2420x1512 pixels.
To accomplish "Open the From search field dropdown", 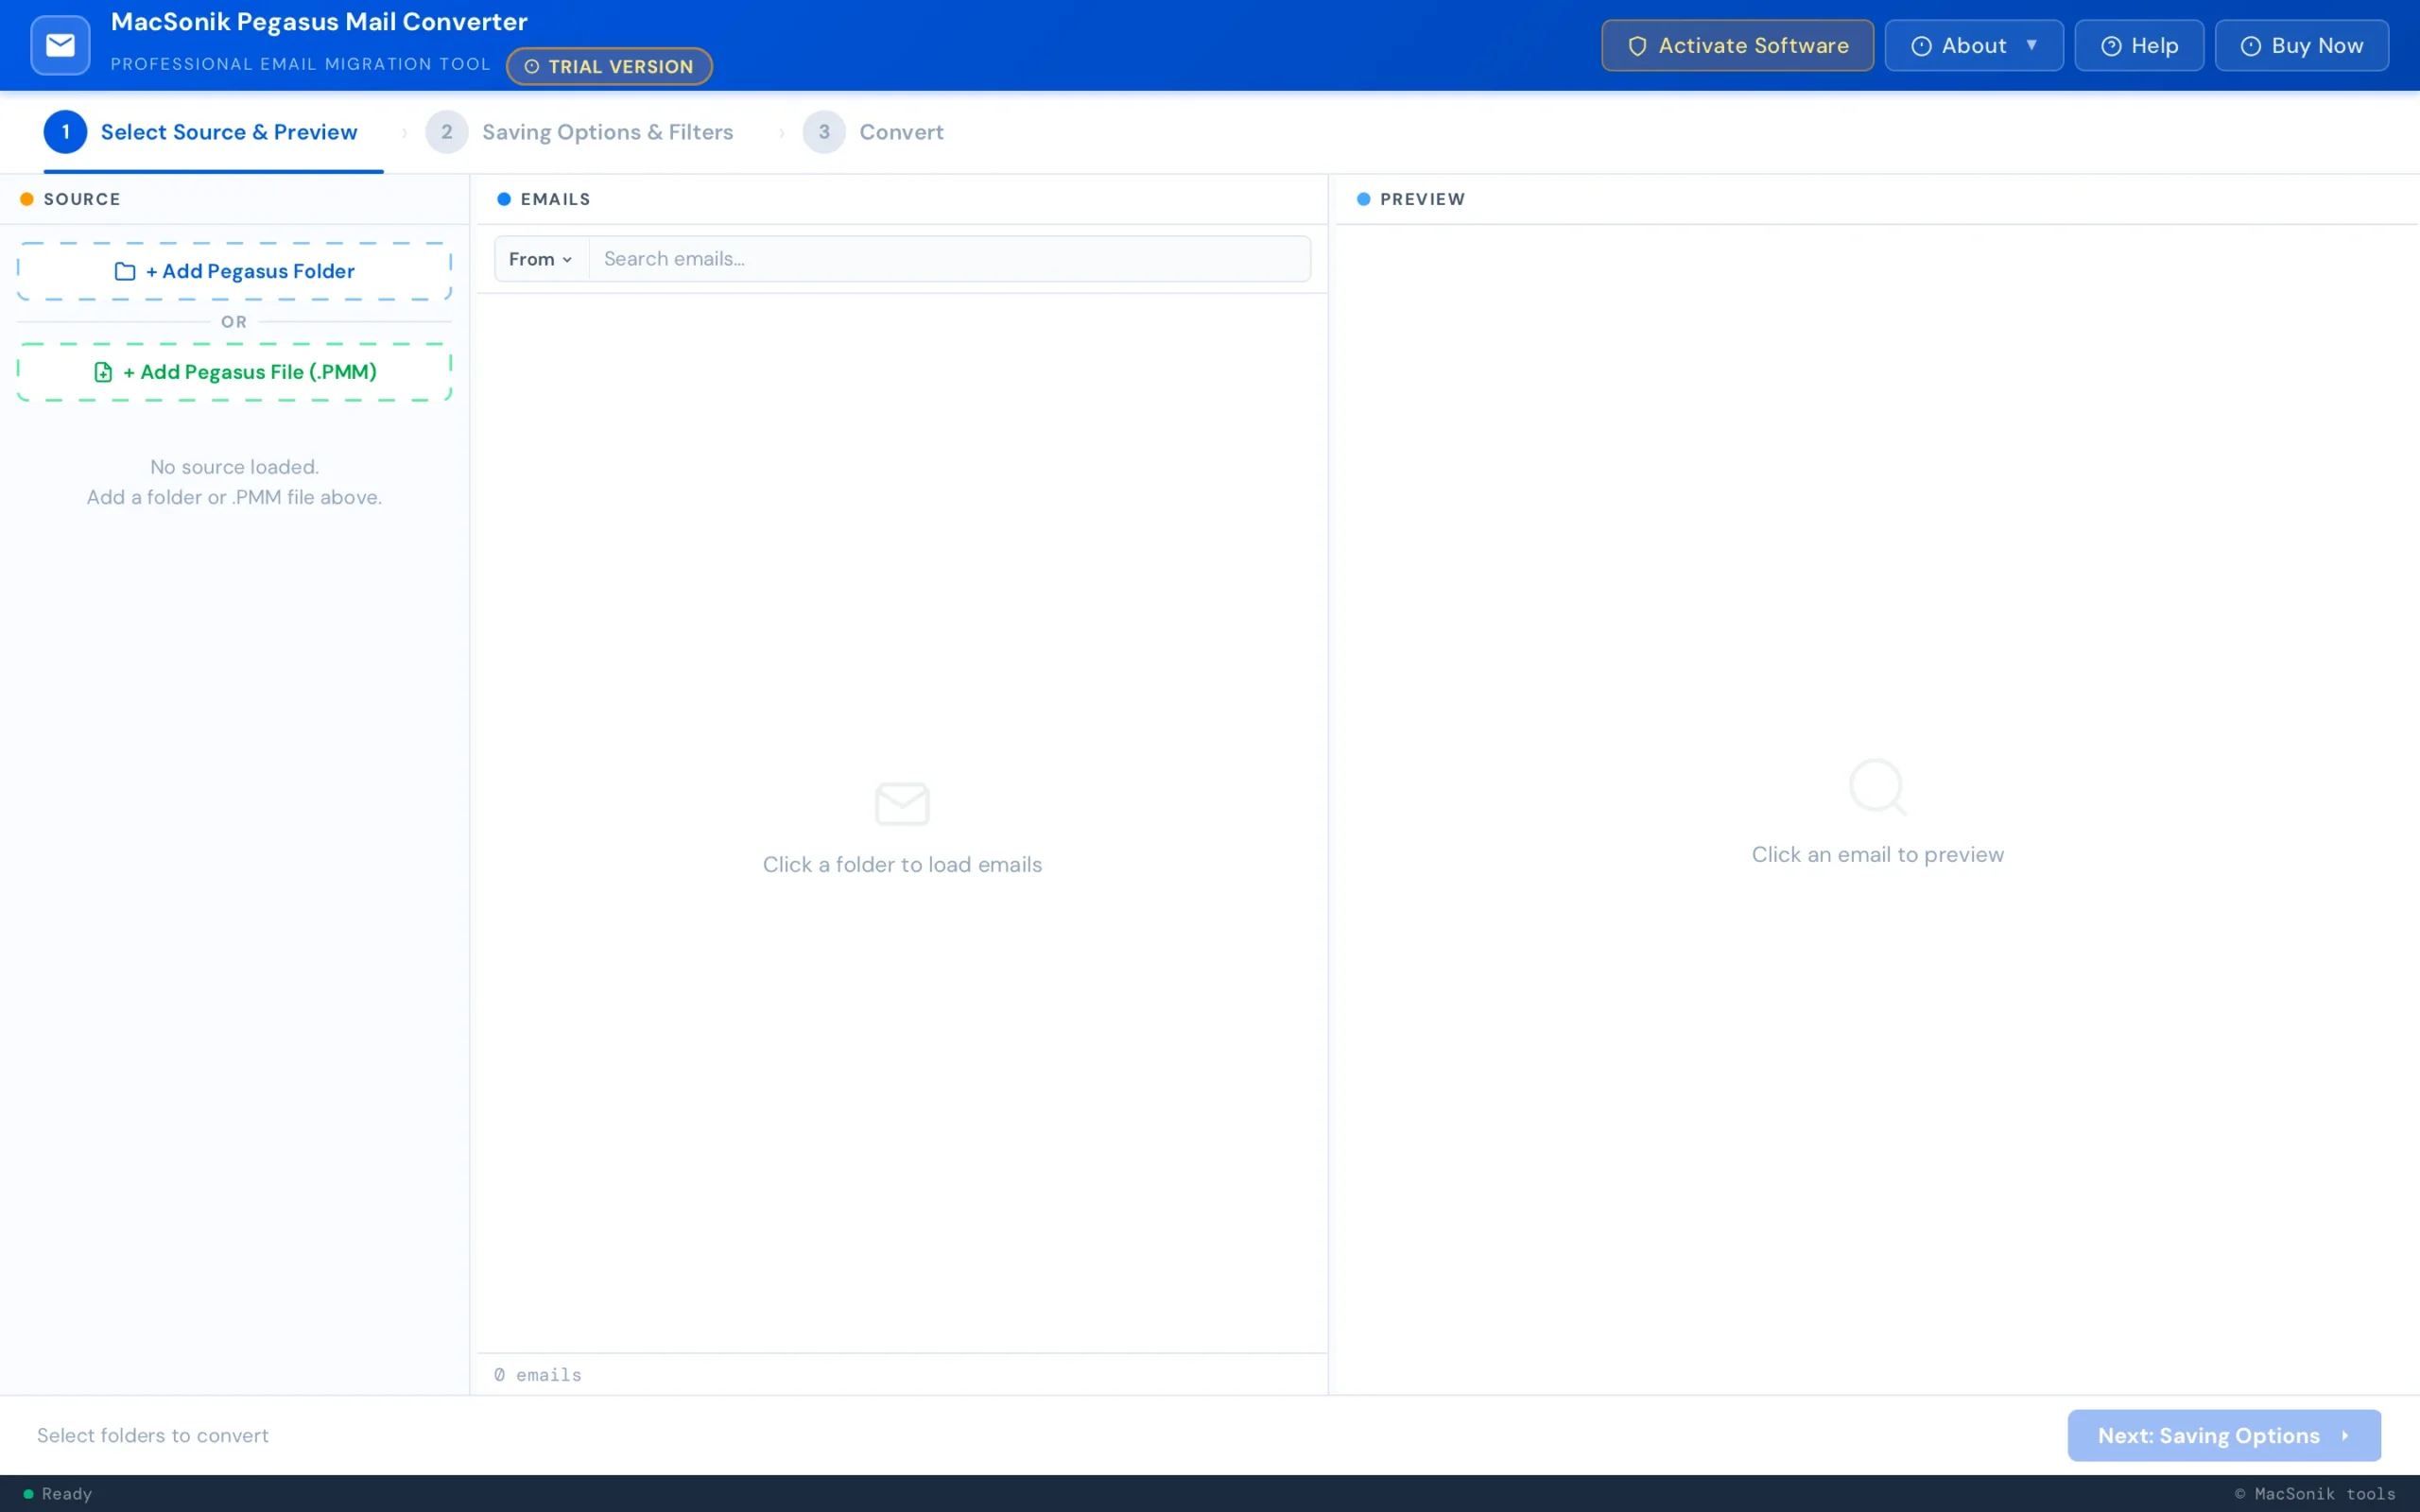I will [x=541, y=259].
